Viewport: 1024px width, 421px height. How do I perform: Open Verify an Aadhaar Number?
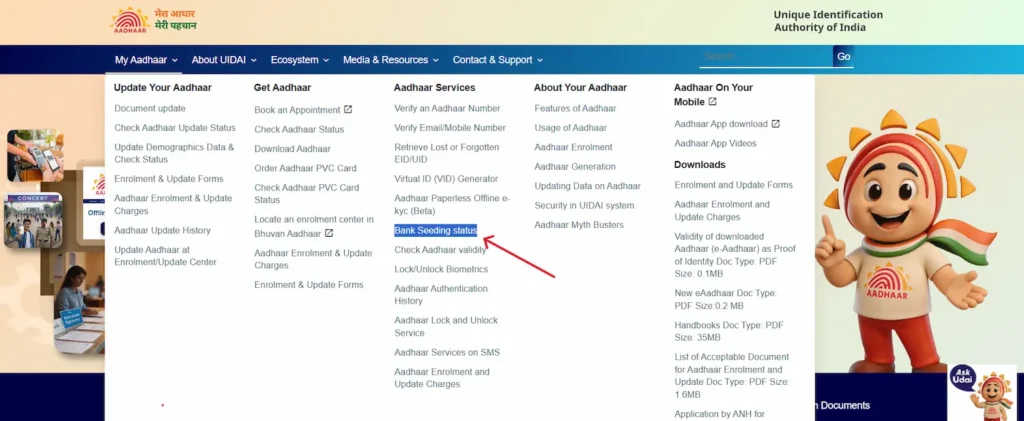pos(447,108)
